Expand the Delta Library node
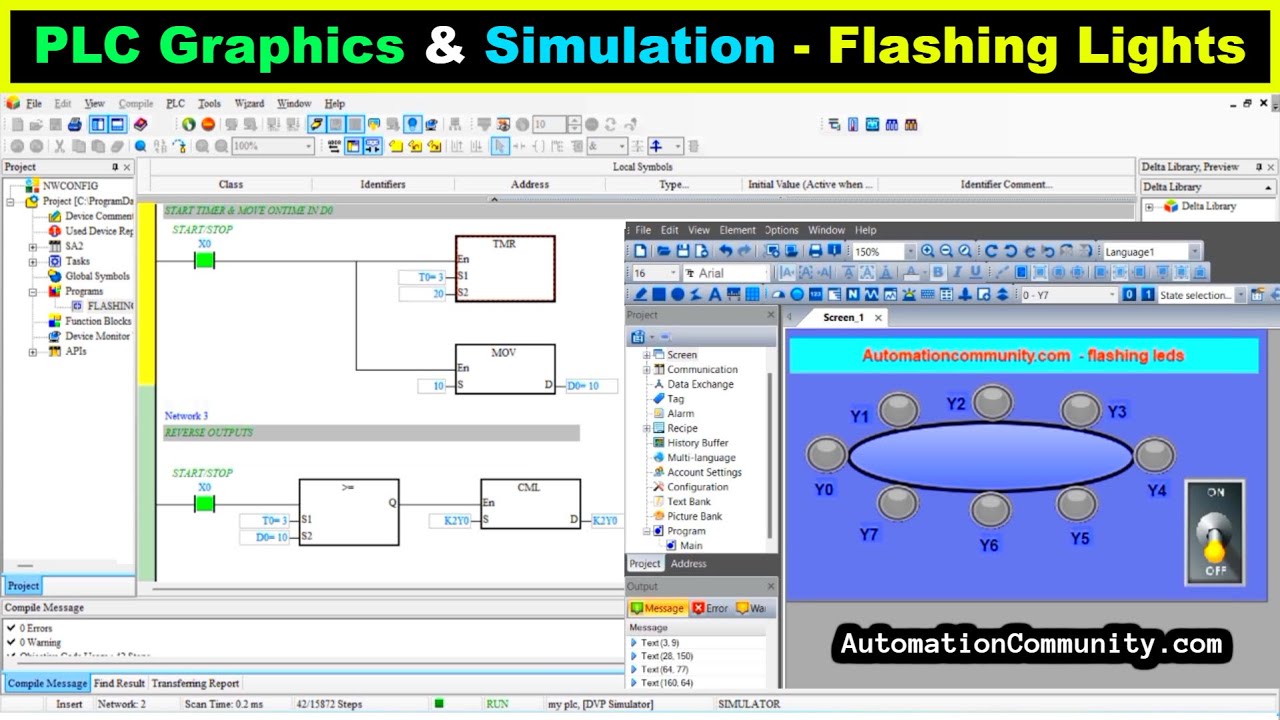 pos(1150,206)
